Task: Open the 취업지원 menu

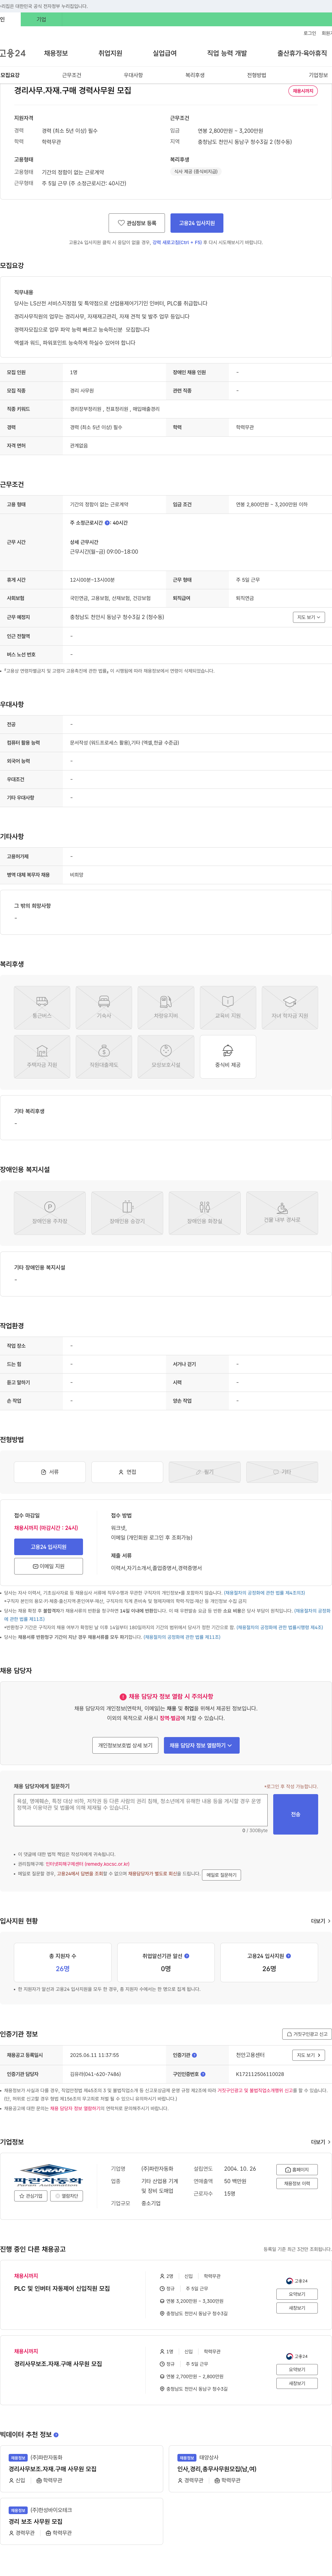Action: pos(110,53)
